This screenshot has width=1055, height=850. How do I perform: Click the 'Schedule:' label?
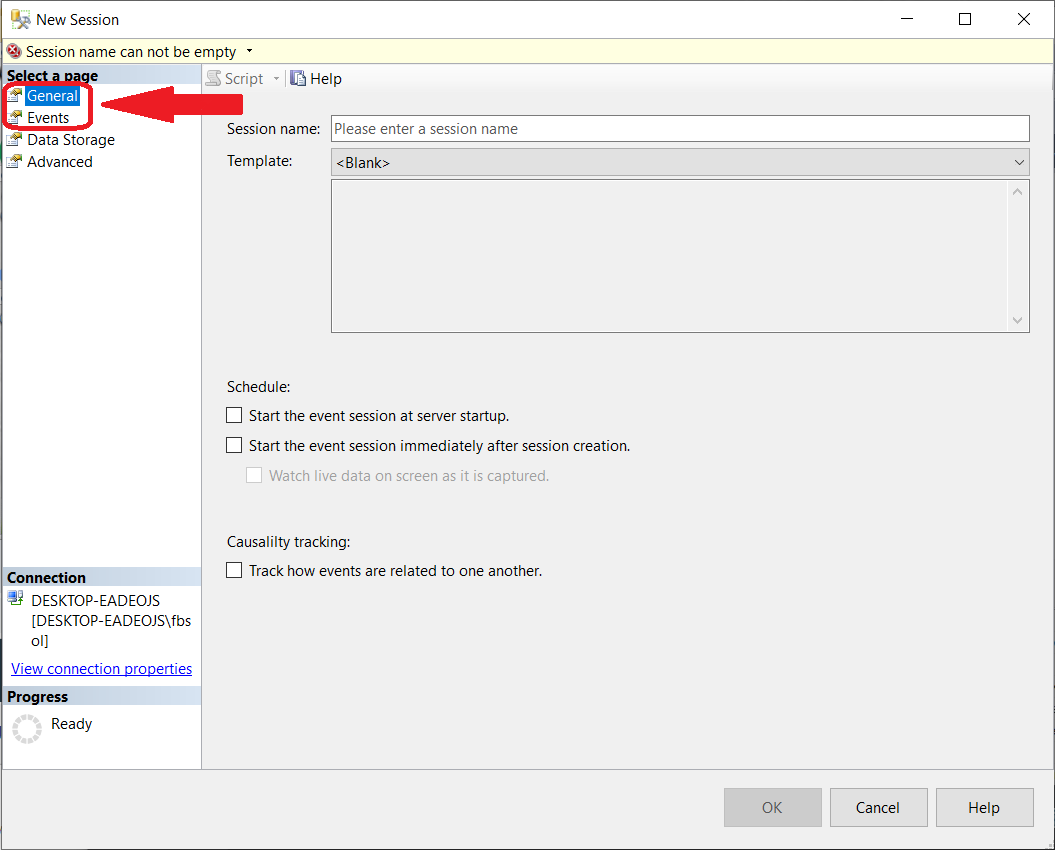coord(258,386)
